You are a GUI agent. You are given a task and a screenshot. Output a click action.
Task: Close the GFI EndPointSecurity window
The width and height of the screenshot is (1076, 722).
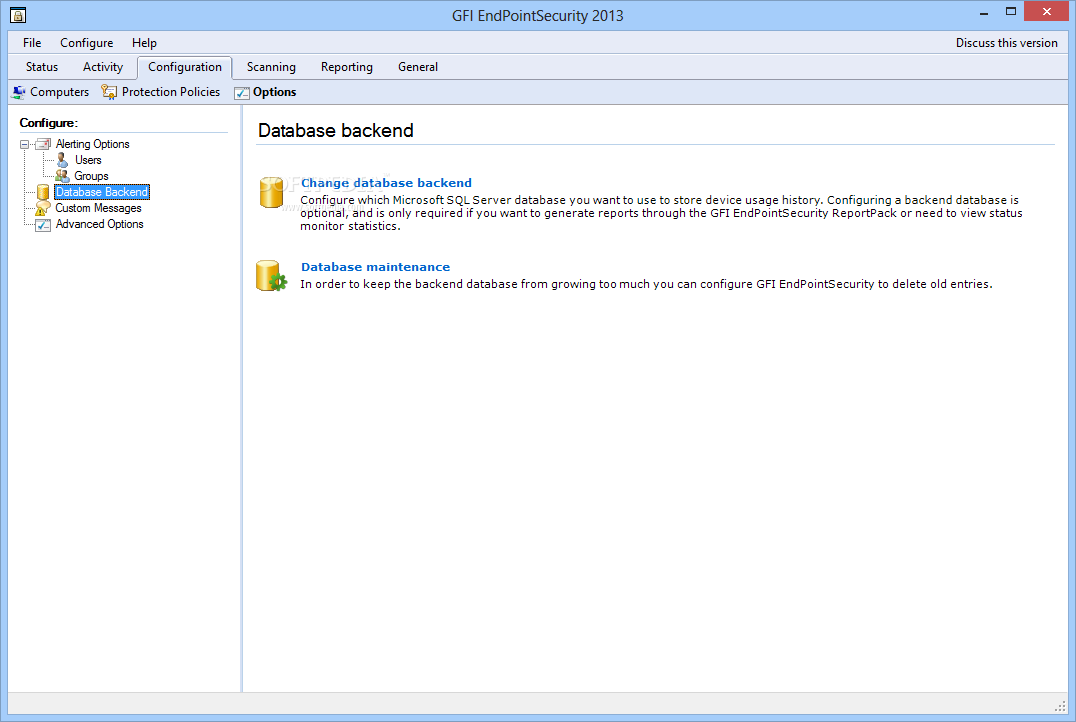click(x=1046, y=12)
